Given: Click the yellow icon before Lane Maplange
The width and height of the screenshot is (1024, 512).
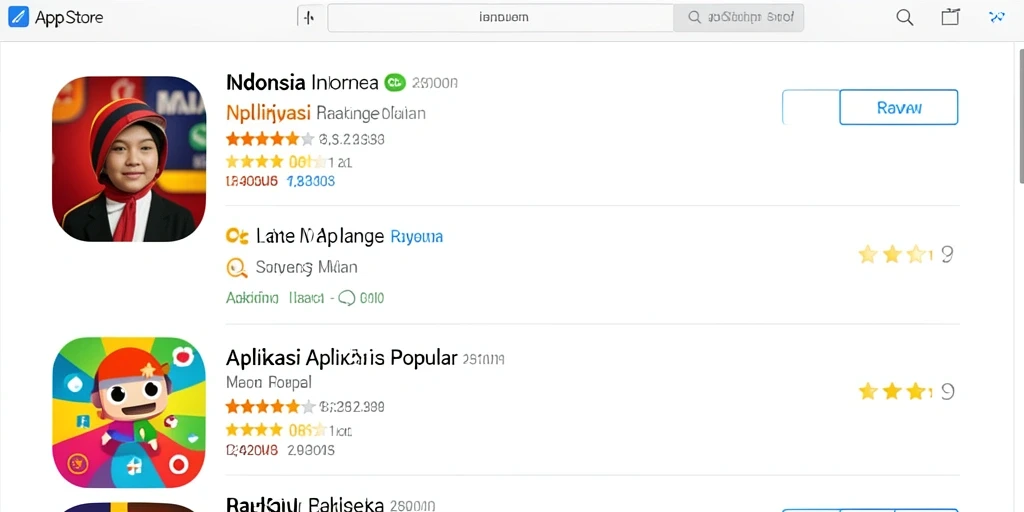Looking at the screenshot, I should point(237,236).
